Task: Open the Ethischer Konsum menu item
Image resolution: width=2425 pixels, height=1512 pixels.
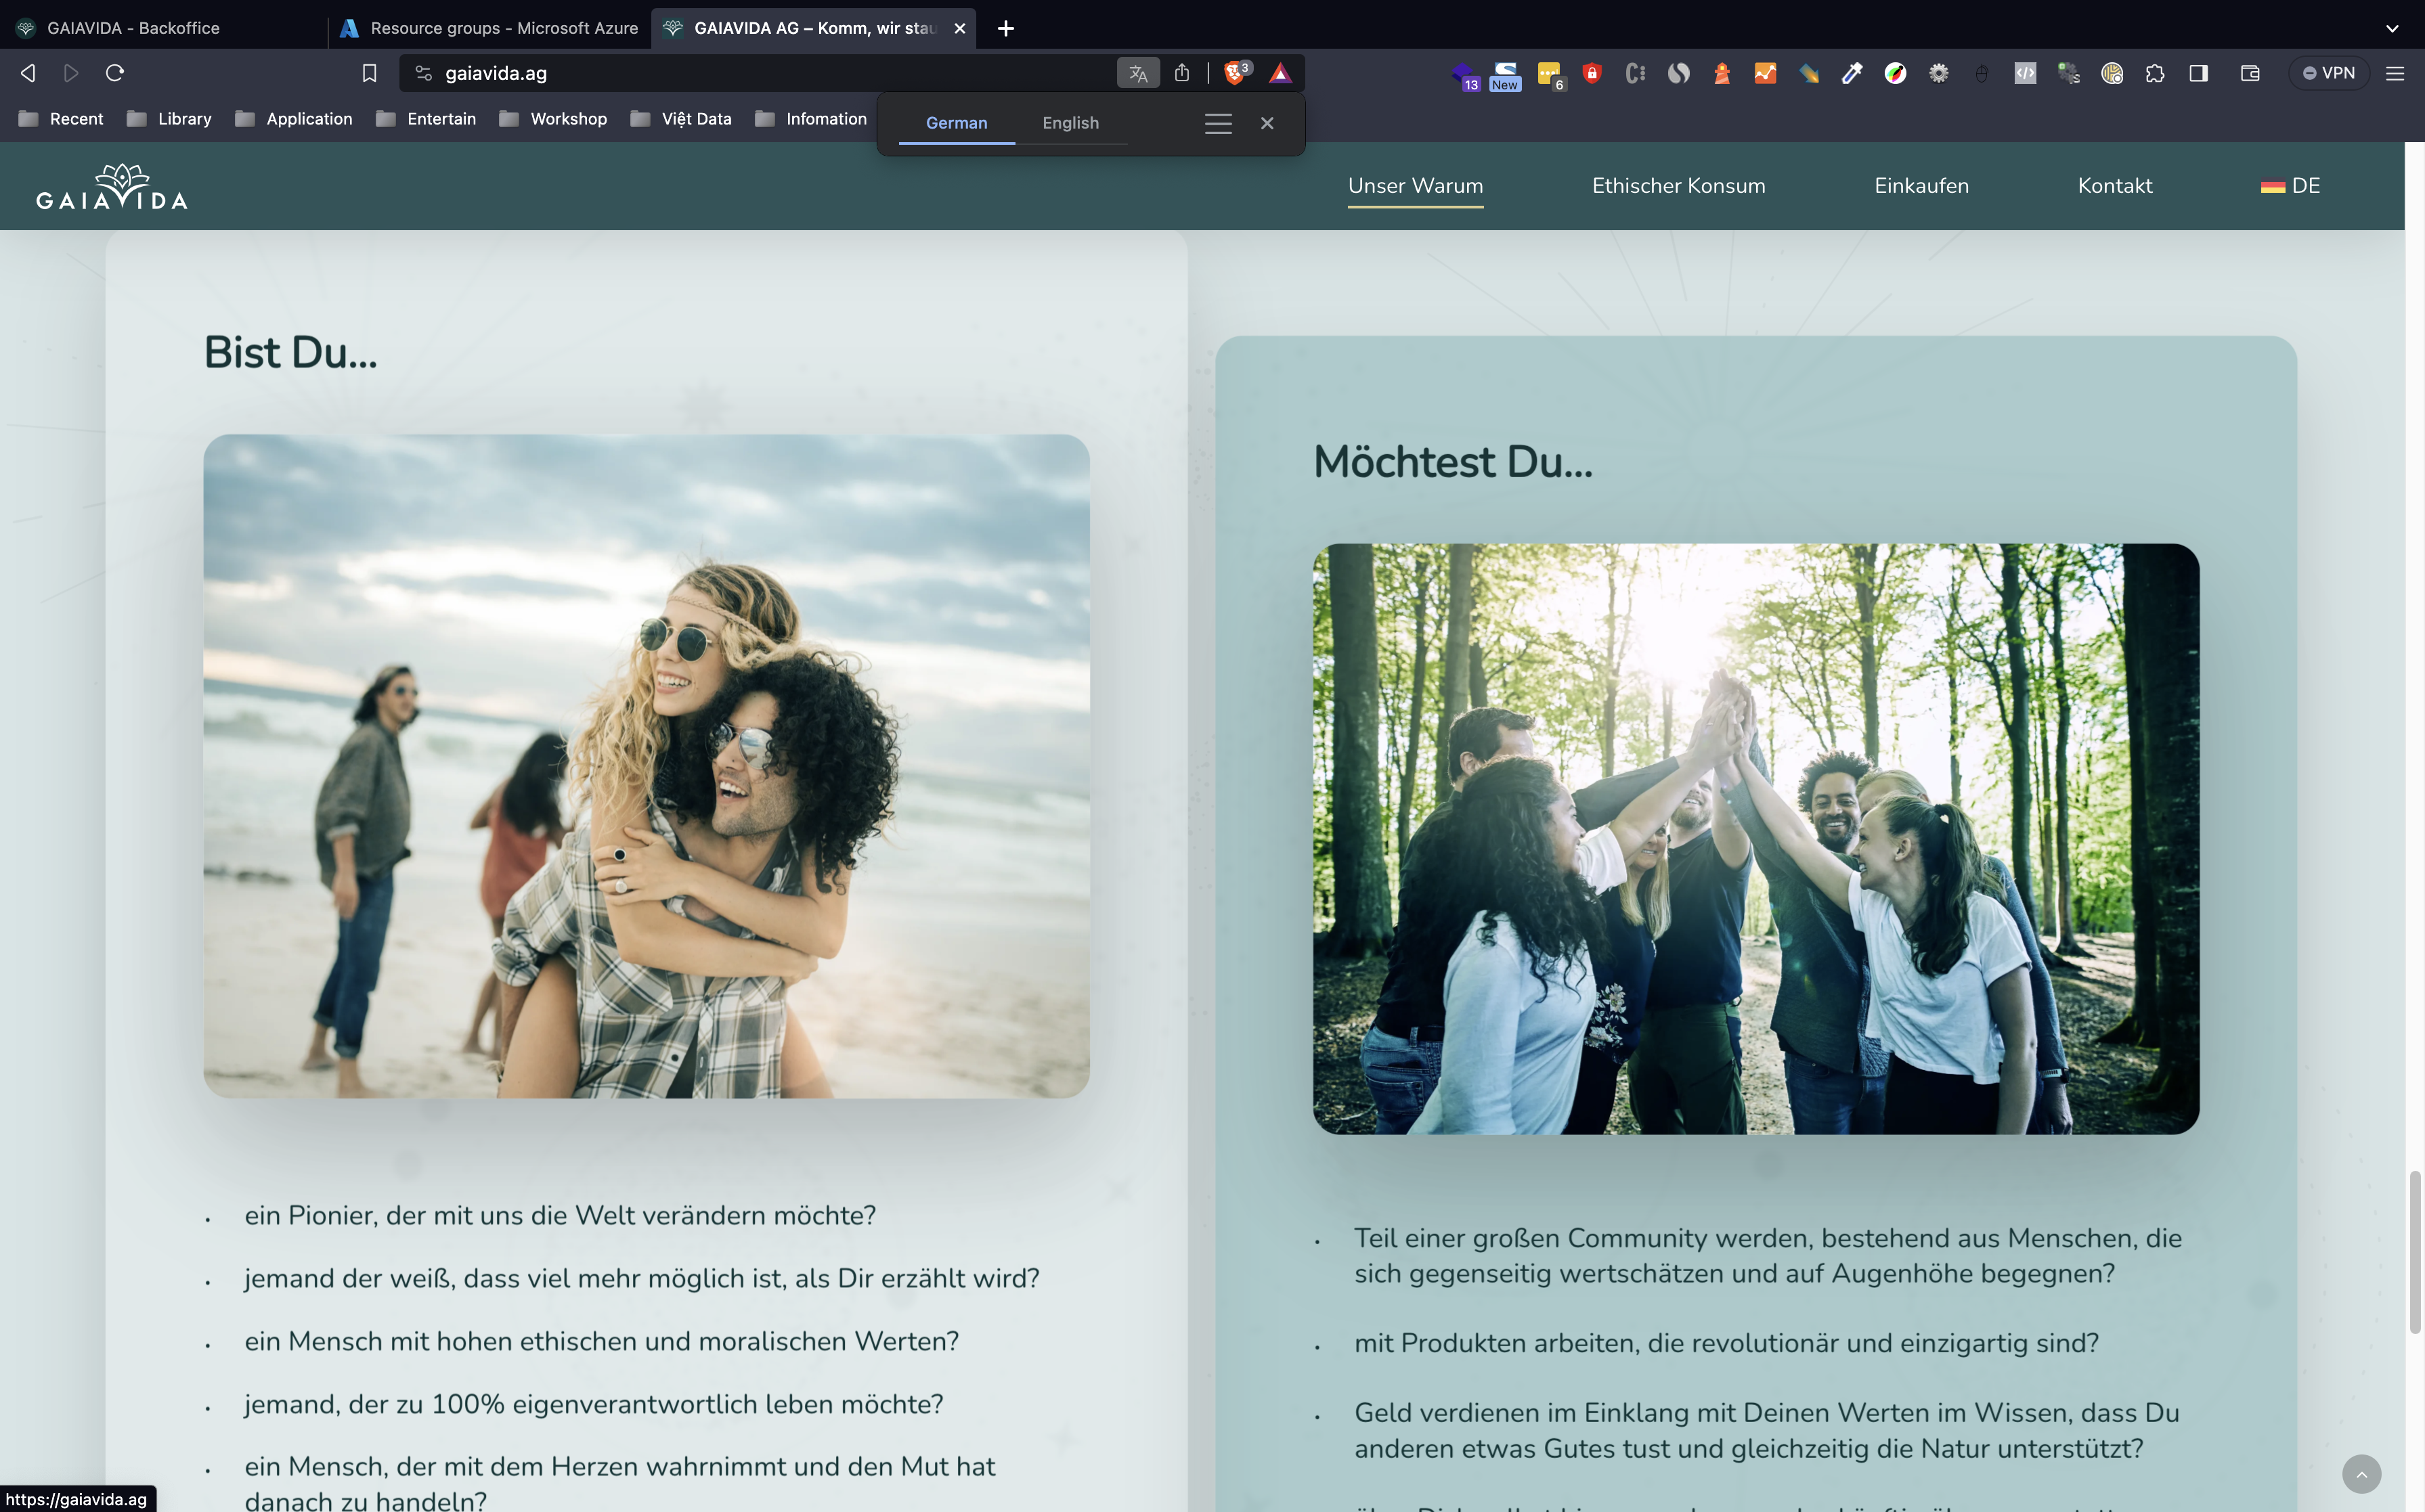Action: coord(1678,186)
